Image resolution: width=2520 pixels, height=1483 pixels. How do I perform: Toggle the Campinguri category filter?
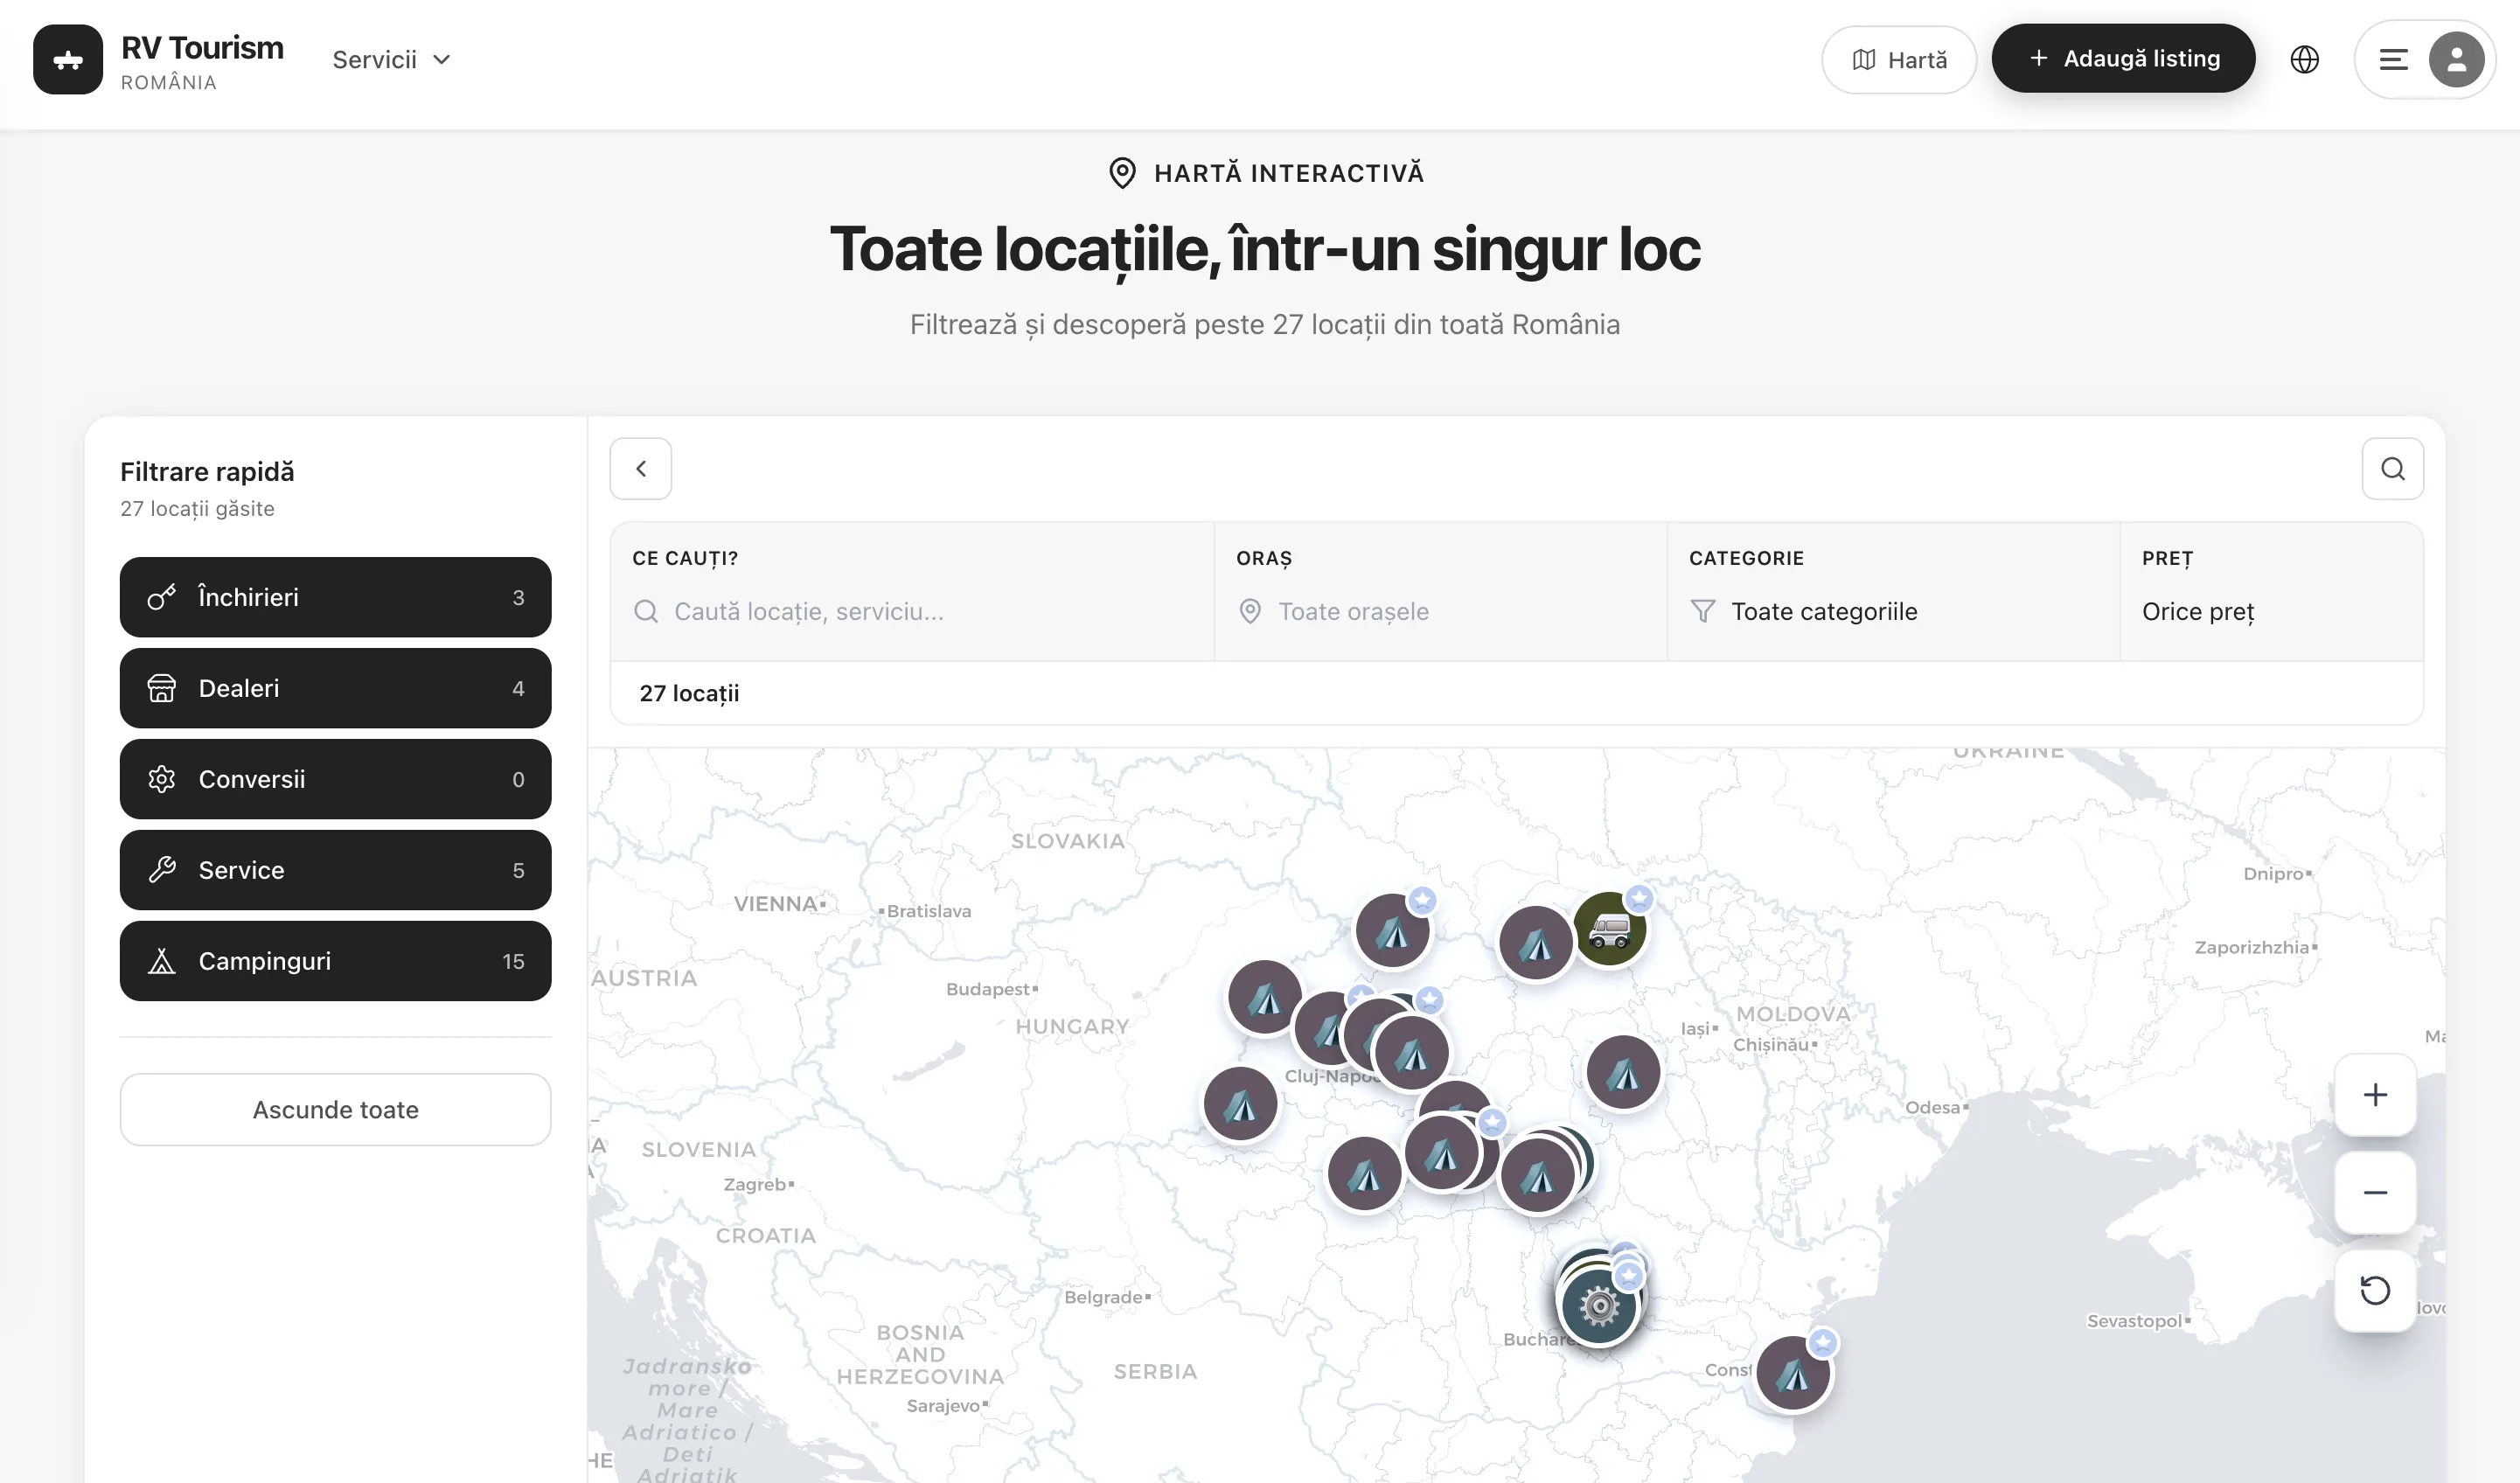(335, 961)
